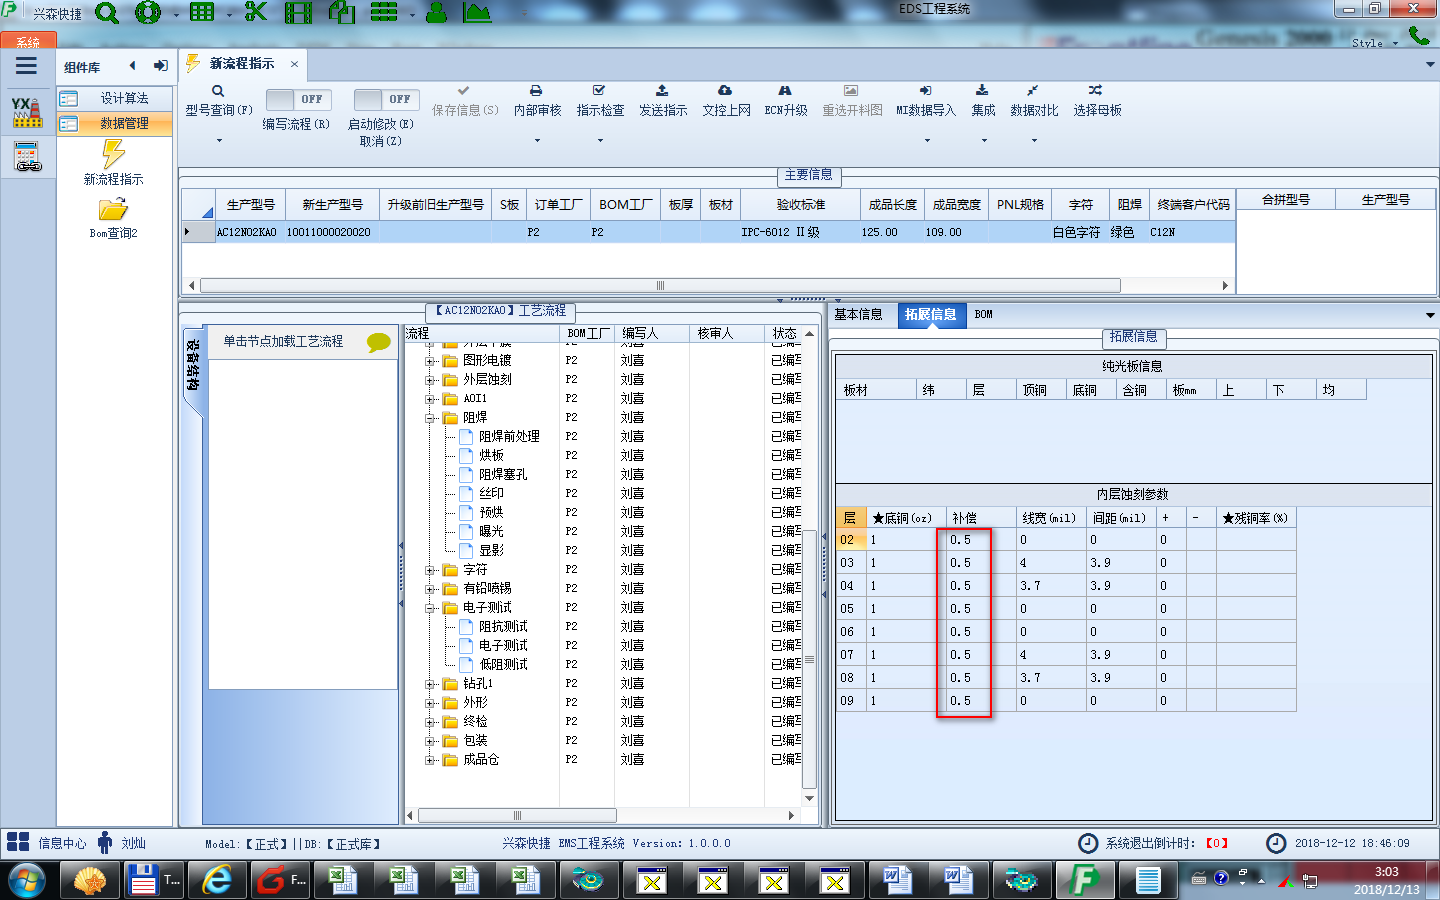Click the main info grid horizontal scrollbar
The width and height of the screenshot is (1440, 900).
(660, 286)
